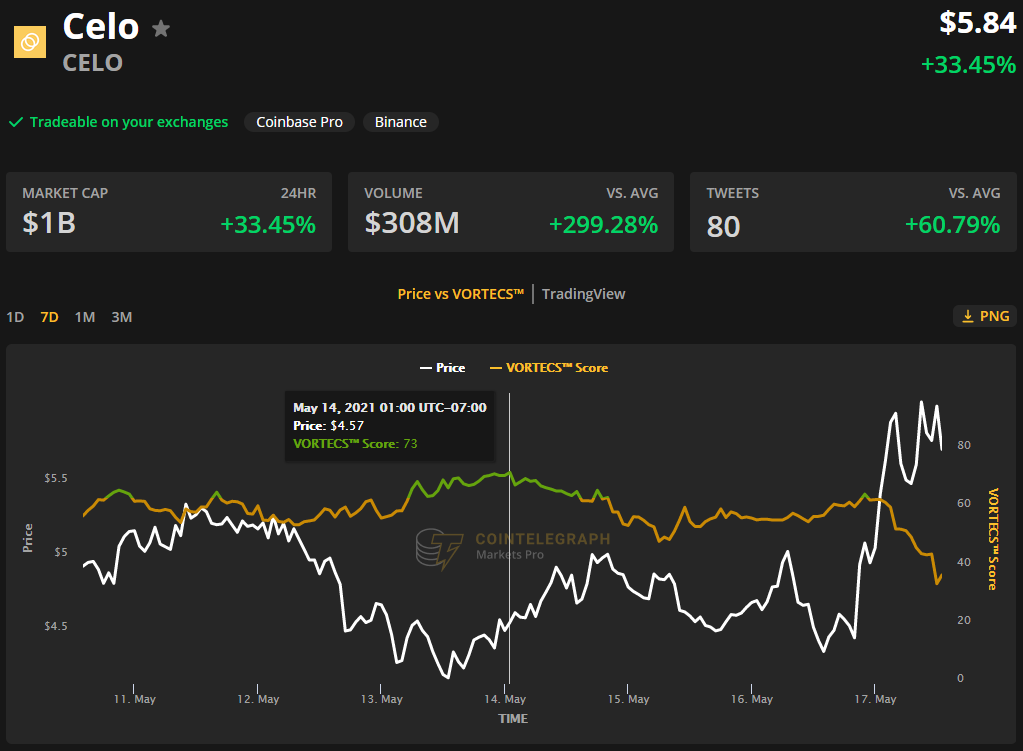Click the Coinbase Pro exchange button
Viewport: 1023px width, 751px height.
(299, 122)
